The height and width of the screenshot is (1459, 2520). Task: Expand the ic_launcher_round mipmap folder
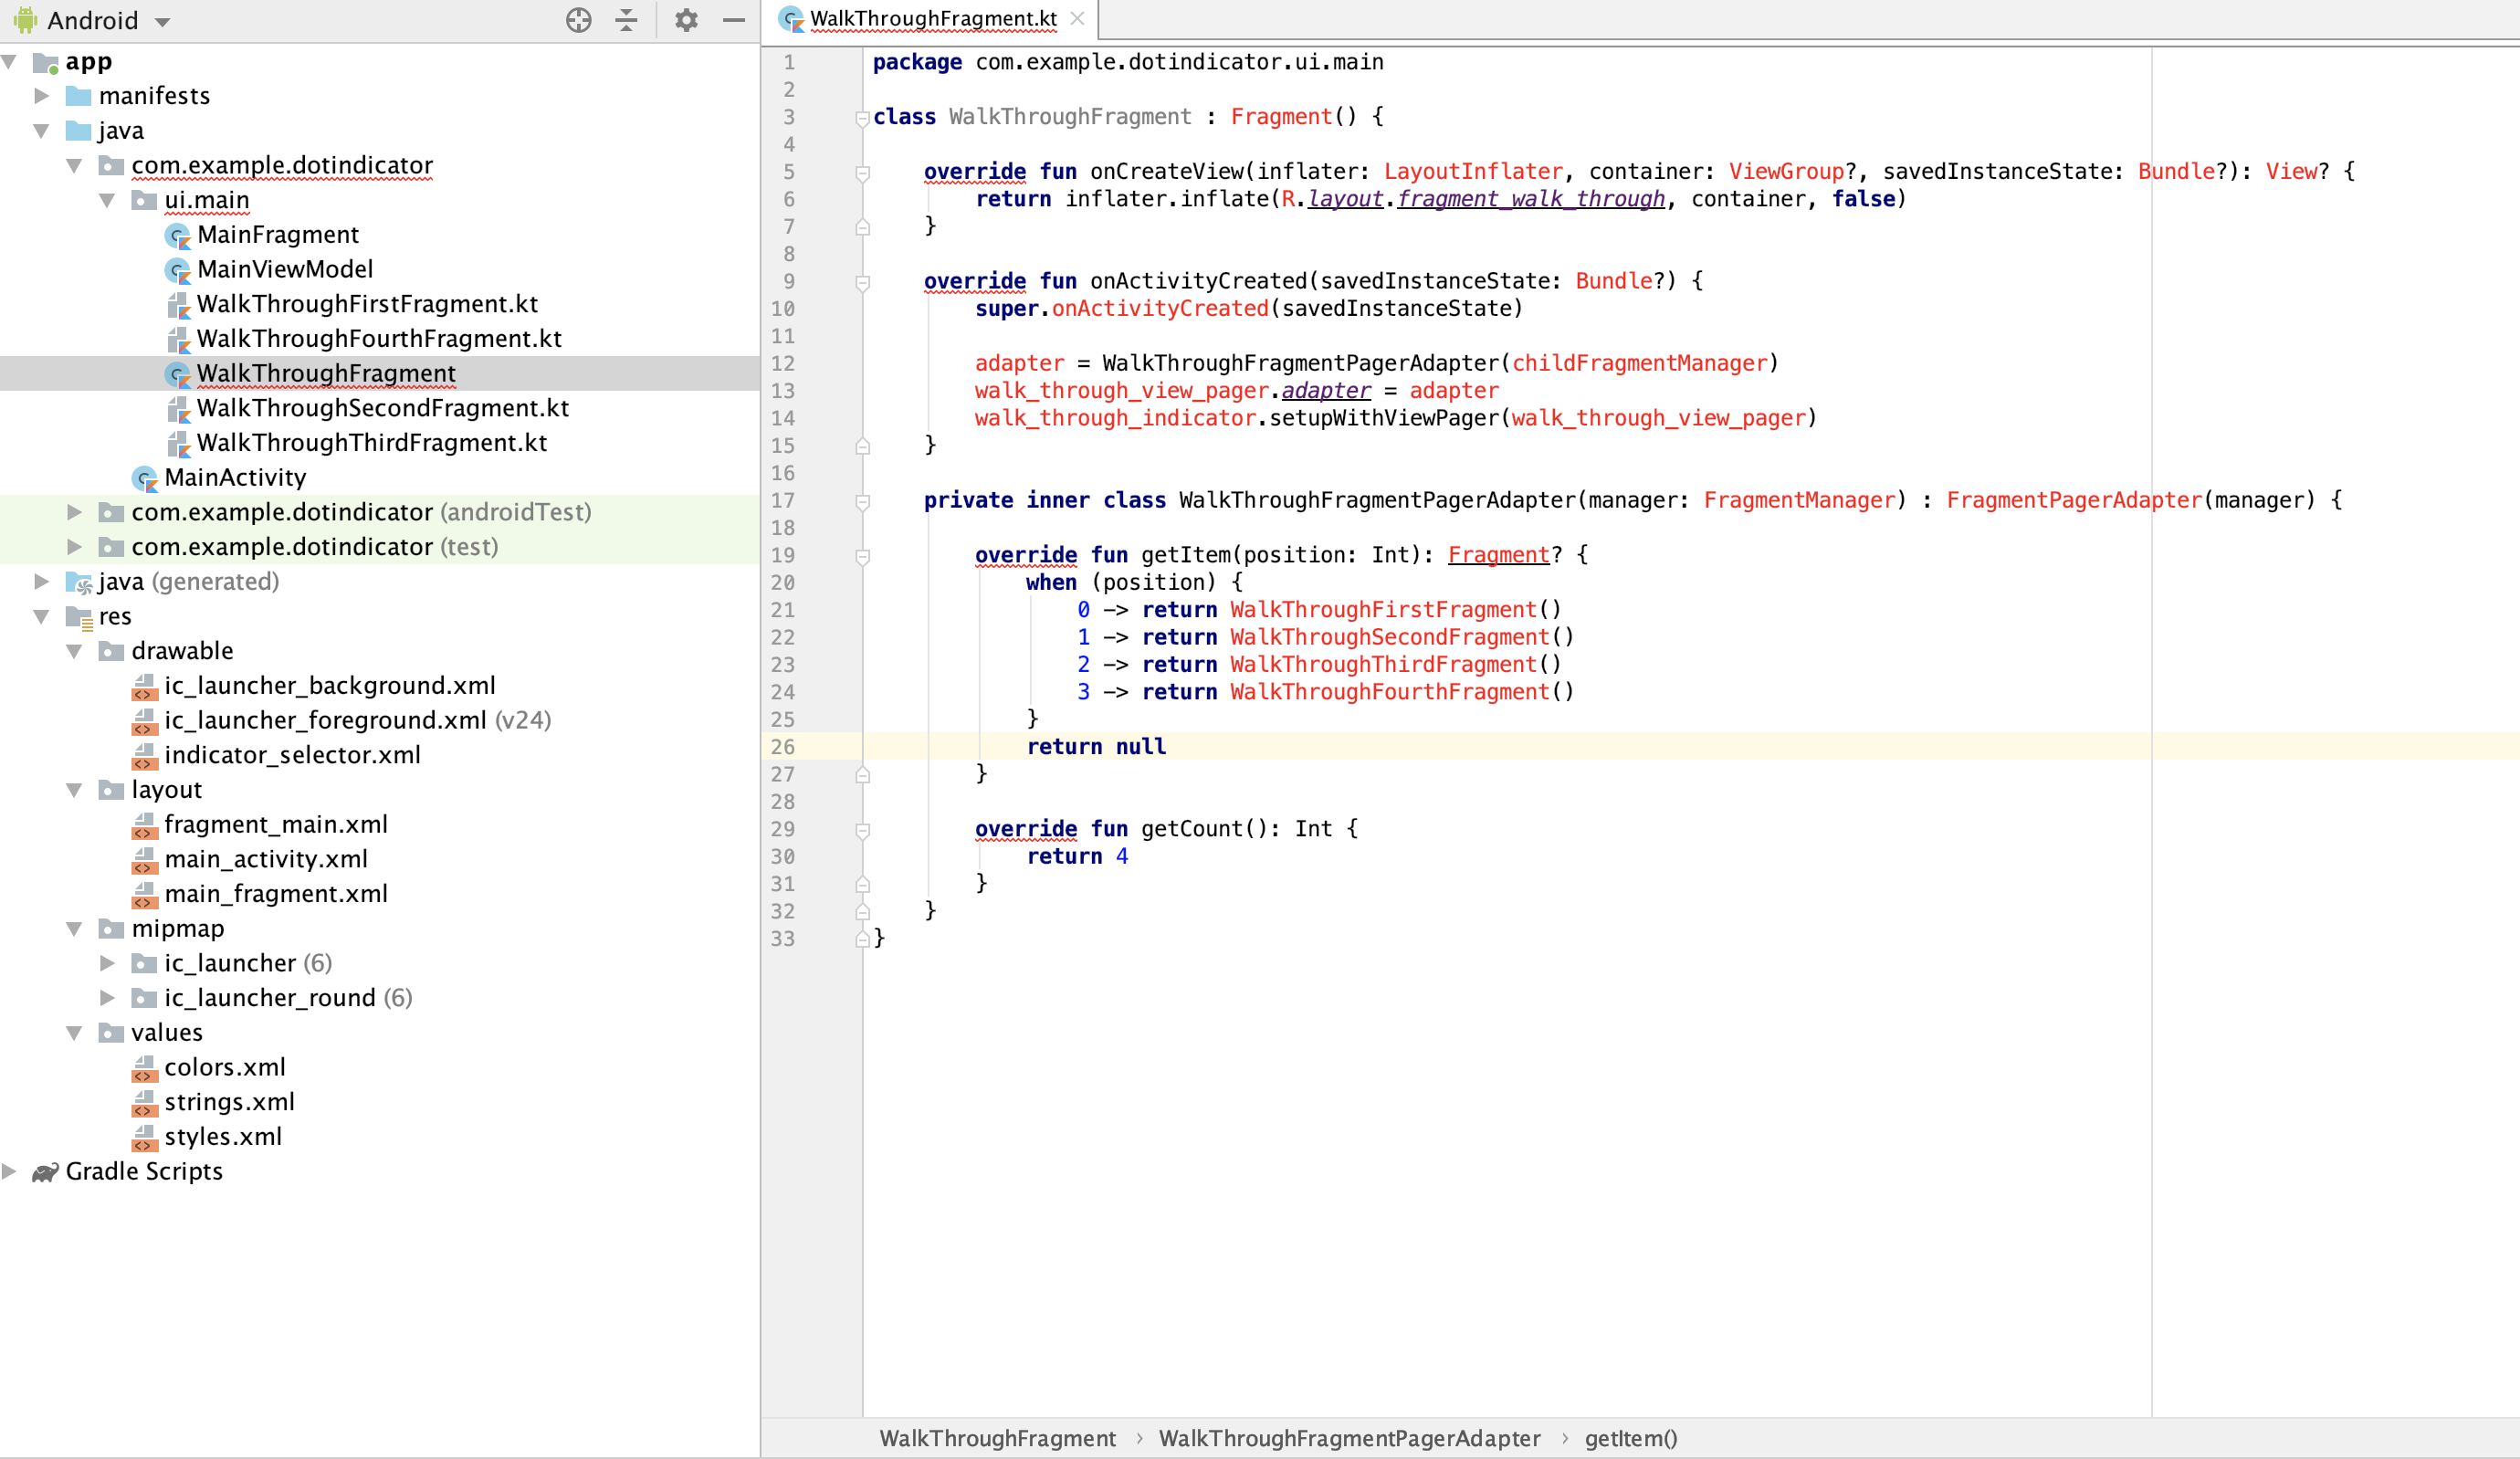tap(107, 998)
